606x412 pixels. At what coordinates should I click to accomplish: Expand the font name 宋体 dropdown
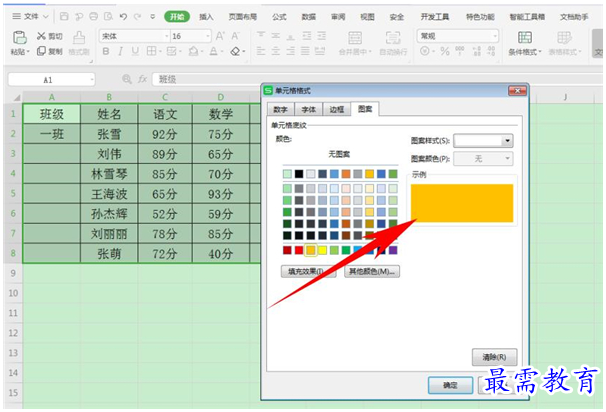pos(167,36)
